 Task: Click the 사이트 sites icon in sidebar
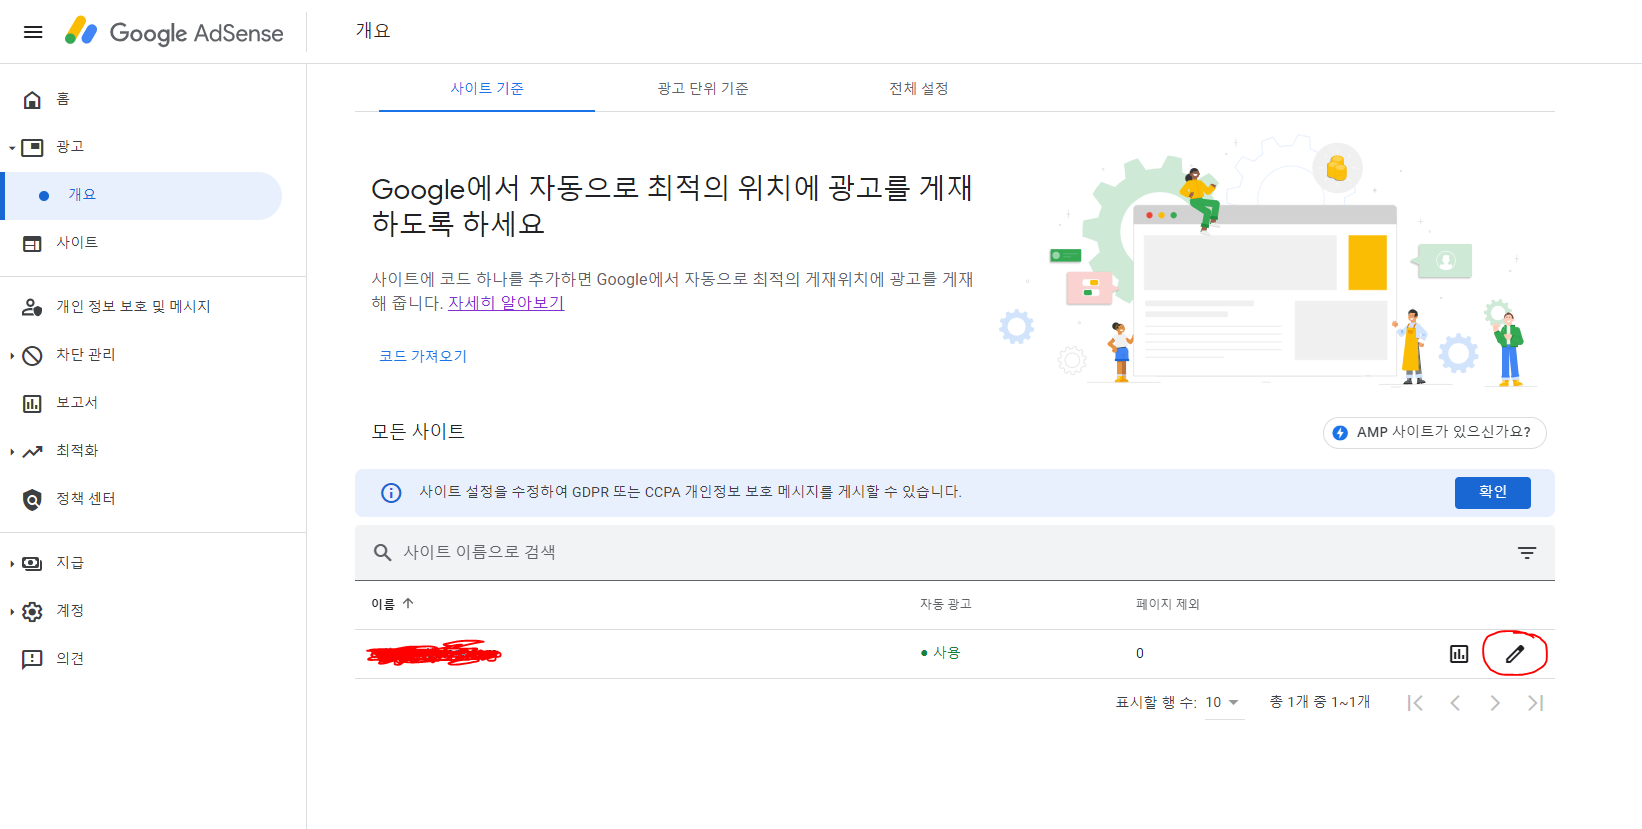point(32,243)
